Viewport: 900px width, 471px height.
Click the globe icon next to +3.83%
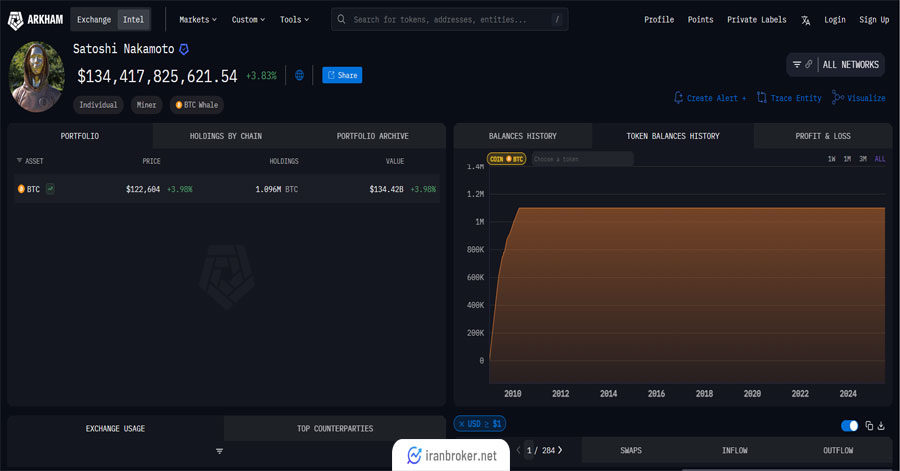tap(299, 75)
